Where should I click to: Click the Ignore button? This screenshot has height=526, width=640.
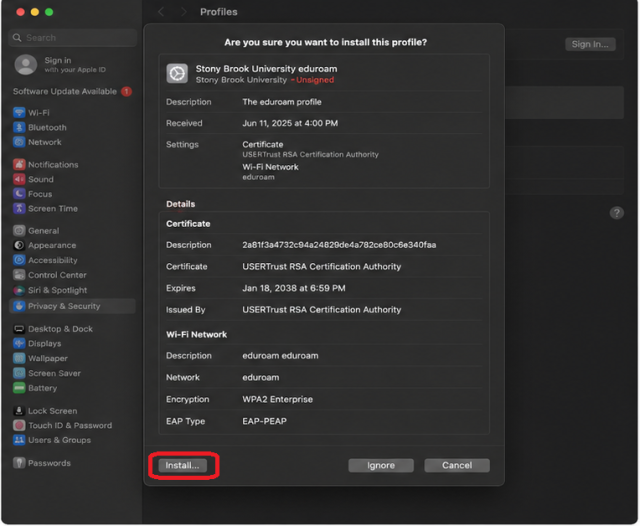[x=381, y=465]
